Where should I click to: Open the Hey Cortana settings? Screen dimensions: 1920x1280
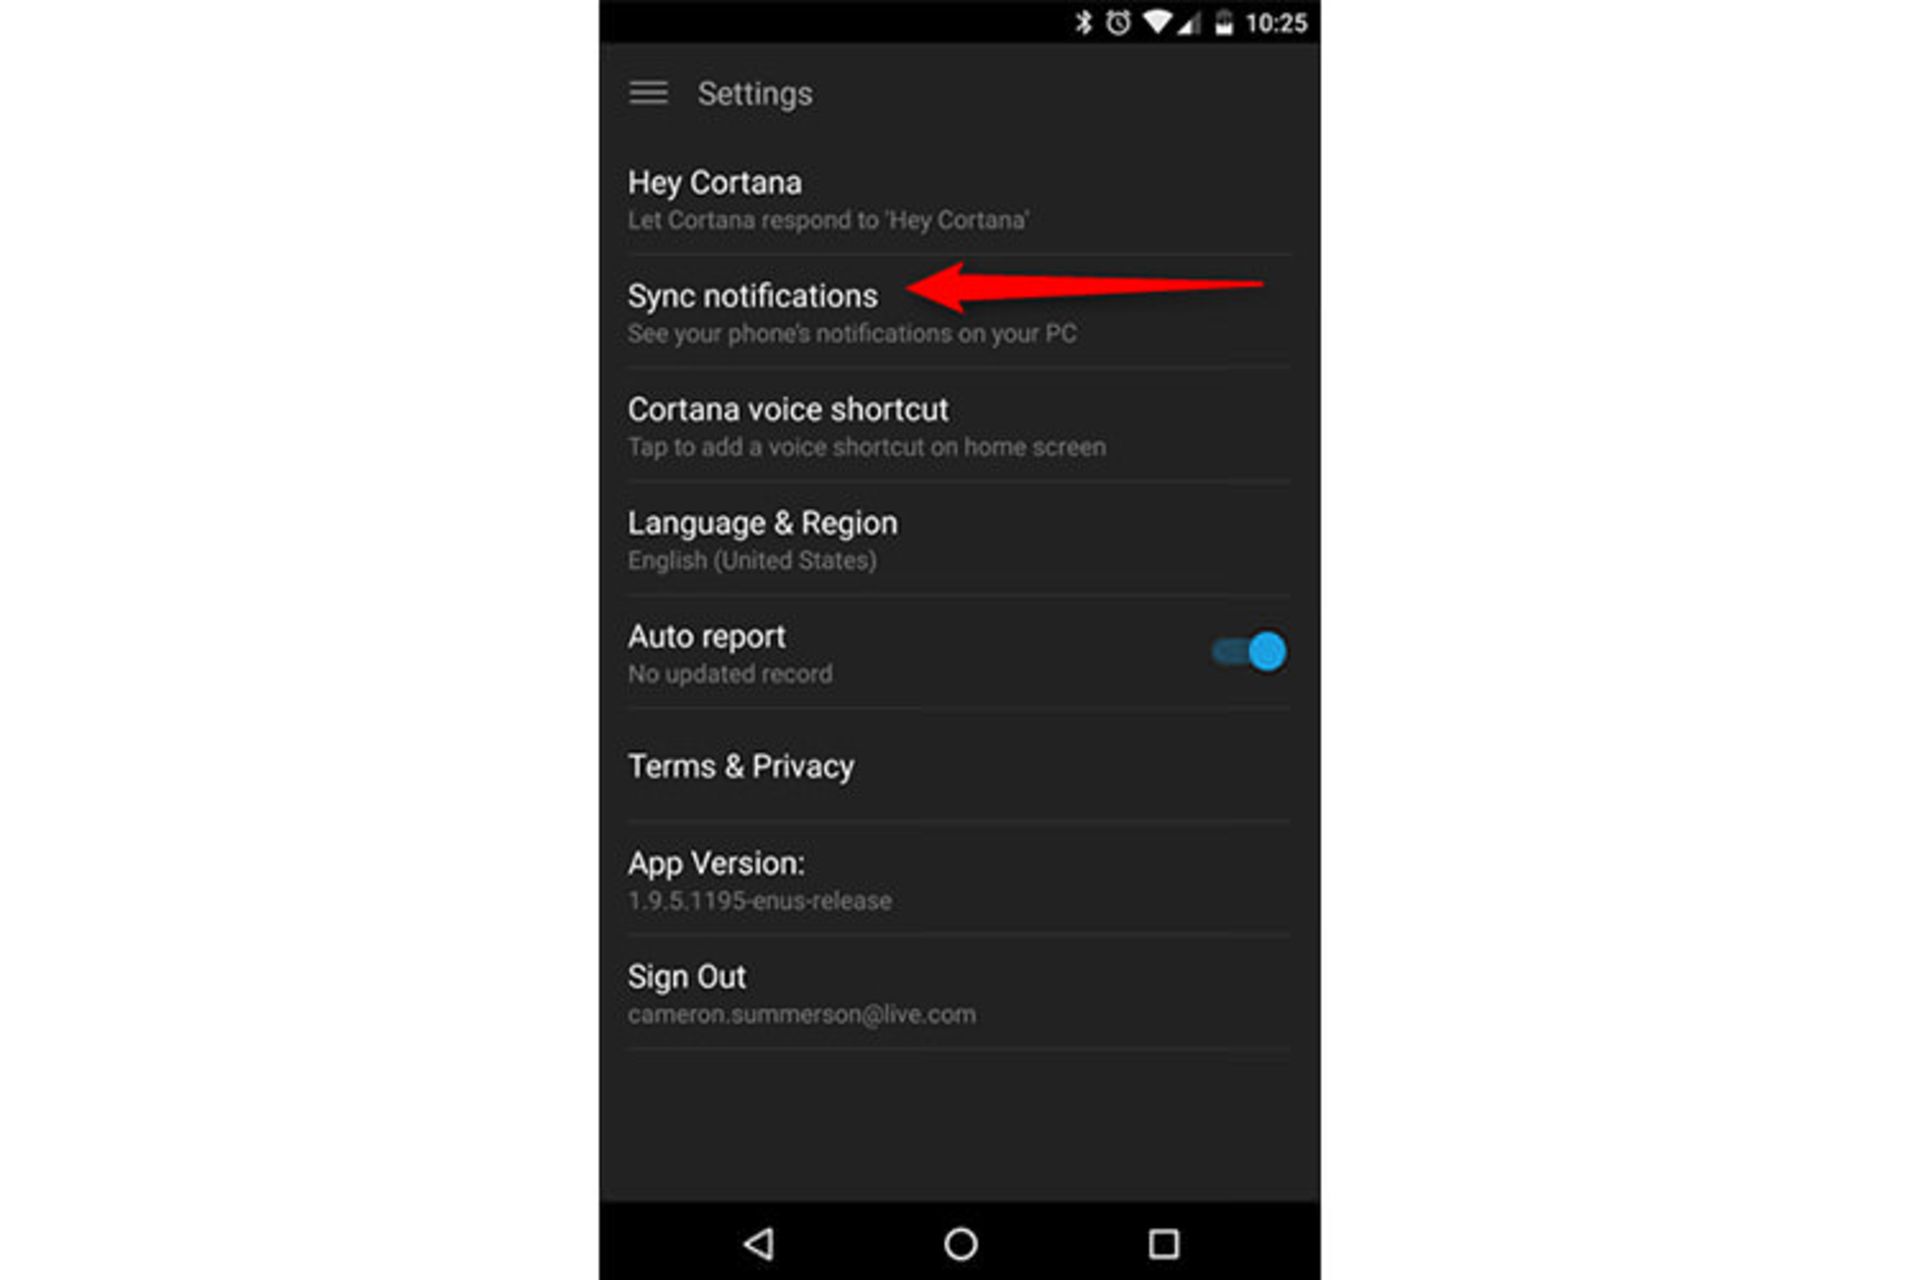pyautogui.click(x=960, y=193)
